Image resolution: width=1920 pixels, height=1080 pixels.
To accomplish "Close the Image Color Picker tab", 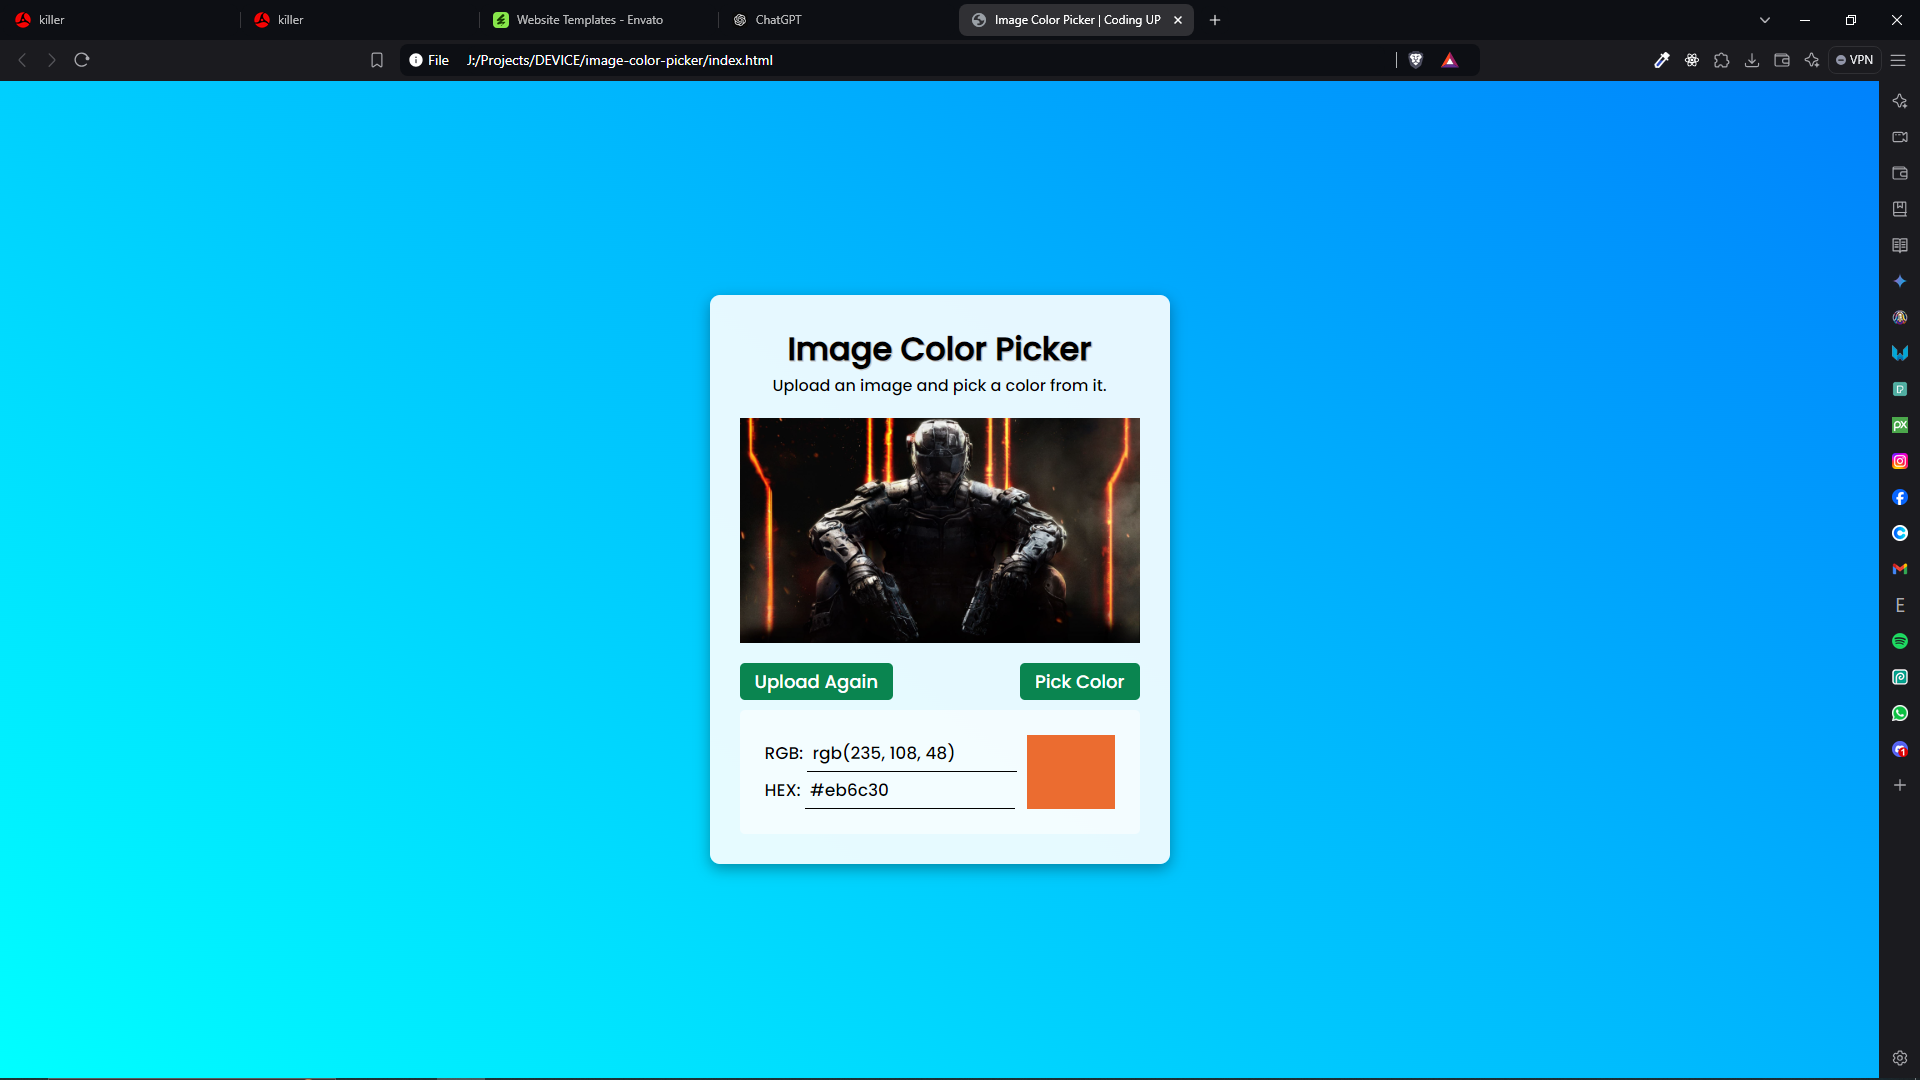I will click(1178, 20).
